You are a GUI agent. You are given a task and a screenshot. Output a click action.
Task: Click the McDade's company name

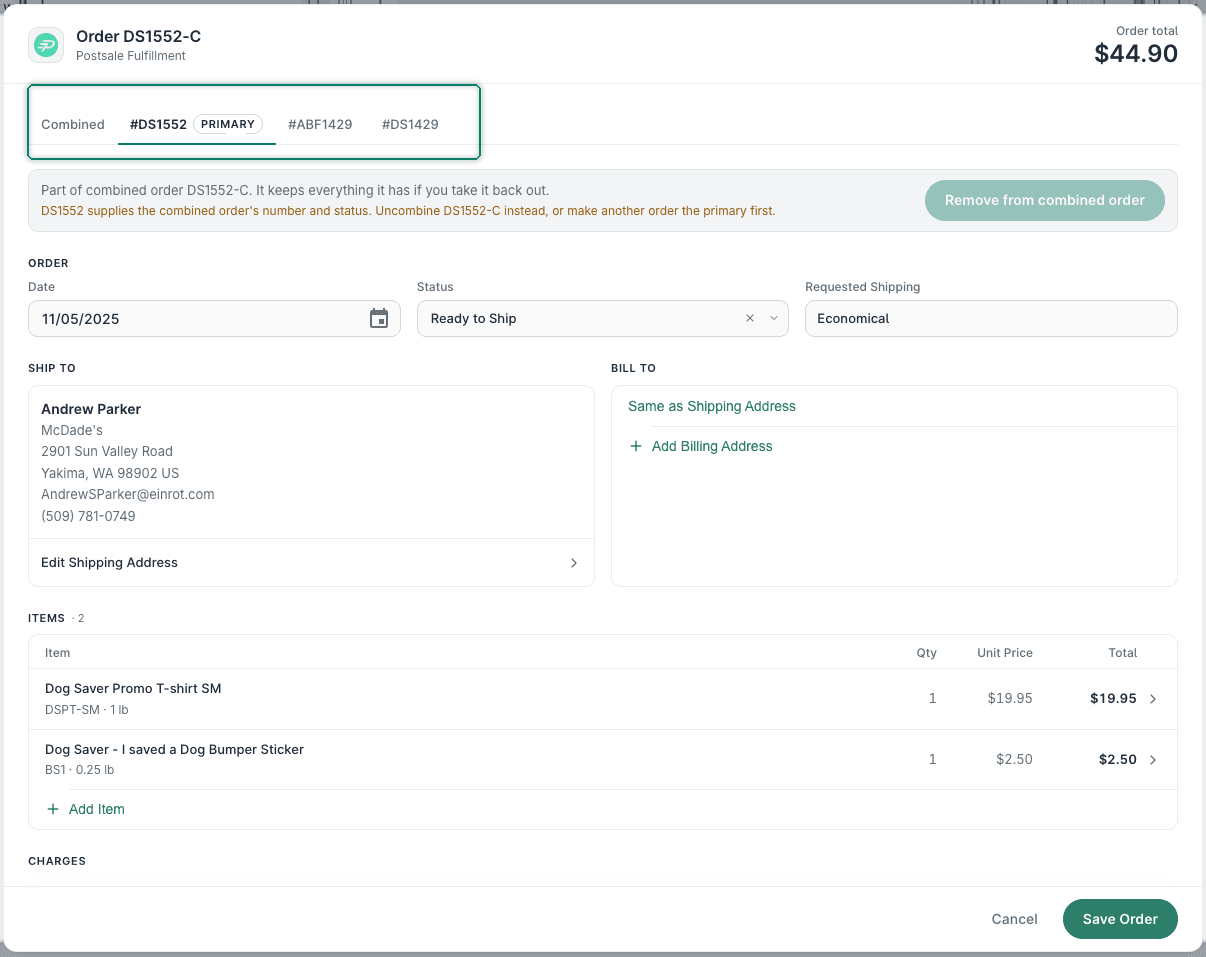tap(72, 431)
